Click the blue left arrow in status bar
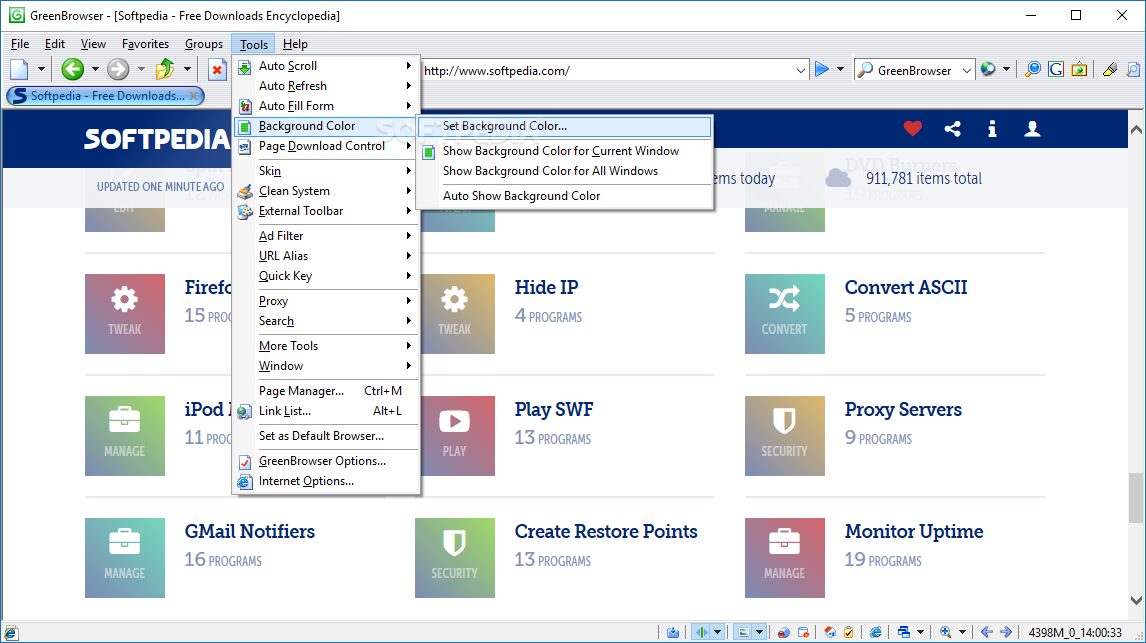This screenshot has height=643, width=1146. click(x=987, y=632)
